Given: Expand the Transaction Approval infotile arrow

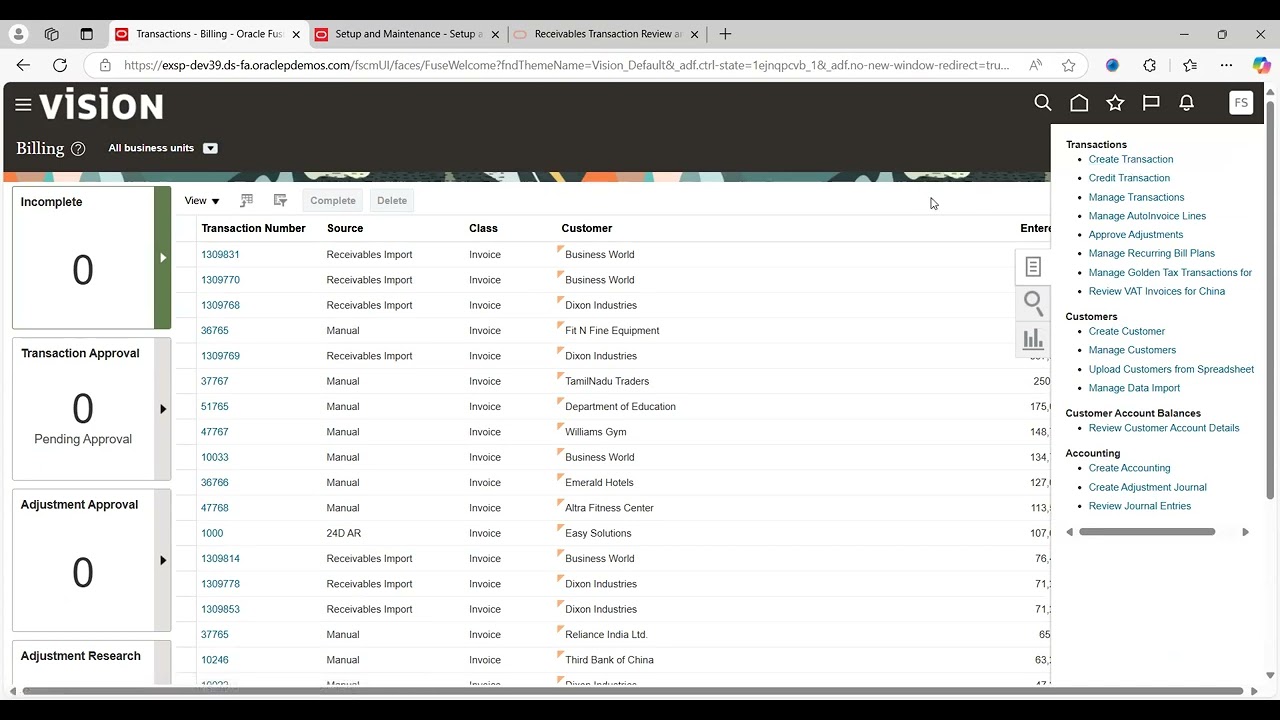Looking at the screenshot, I should [163, 409].
